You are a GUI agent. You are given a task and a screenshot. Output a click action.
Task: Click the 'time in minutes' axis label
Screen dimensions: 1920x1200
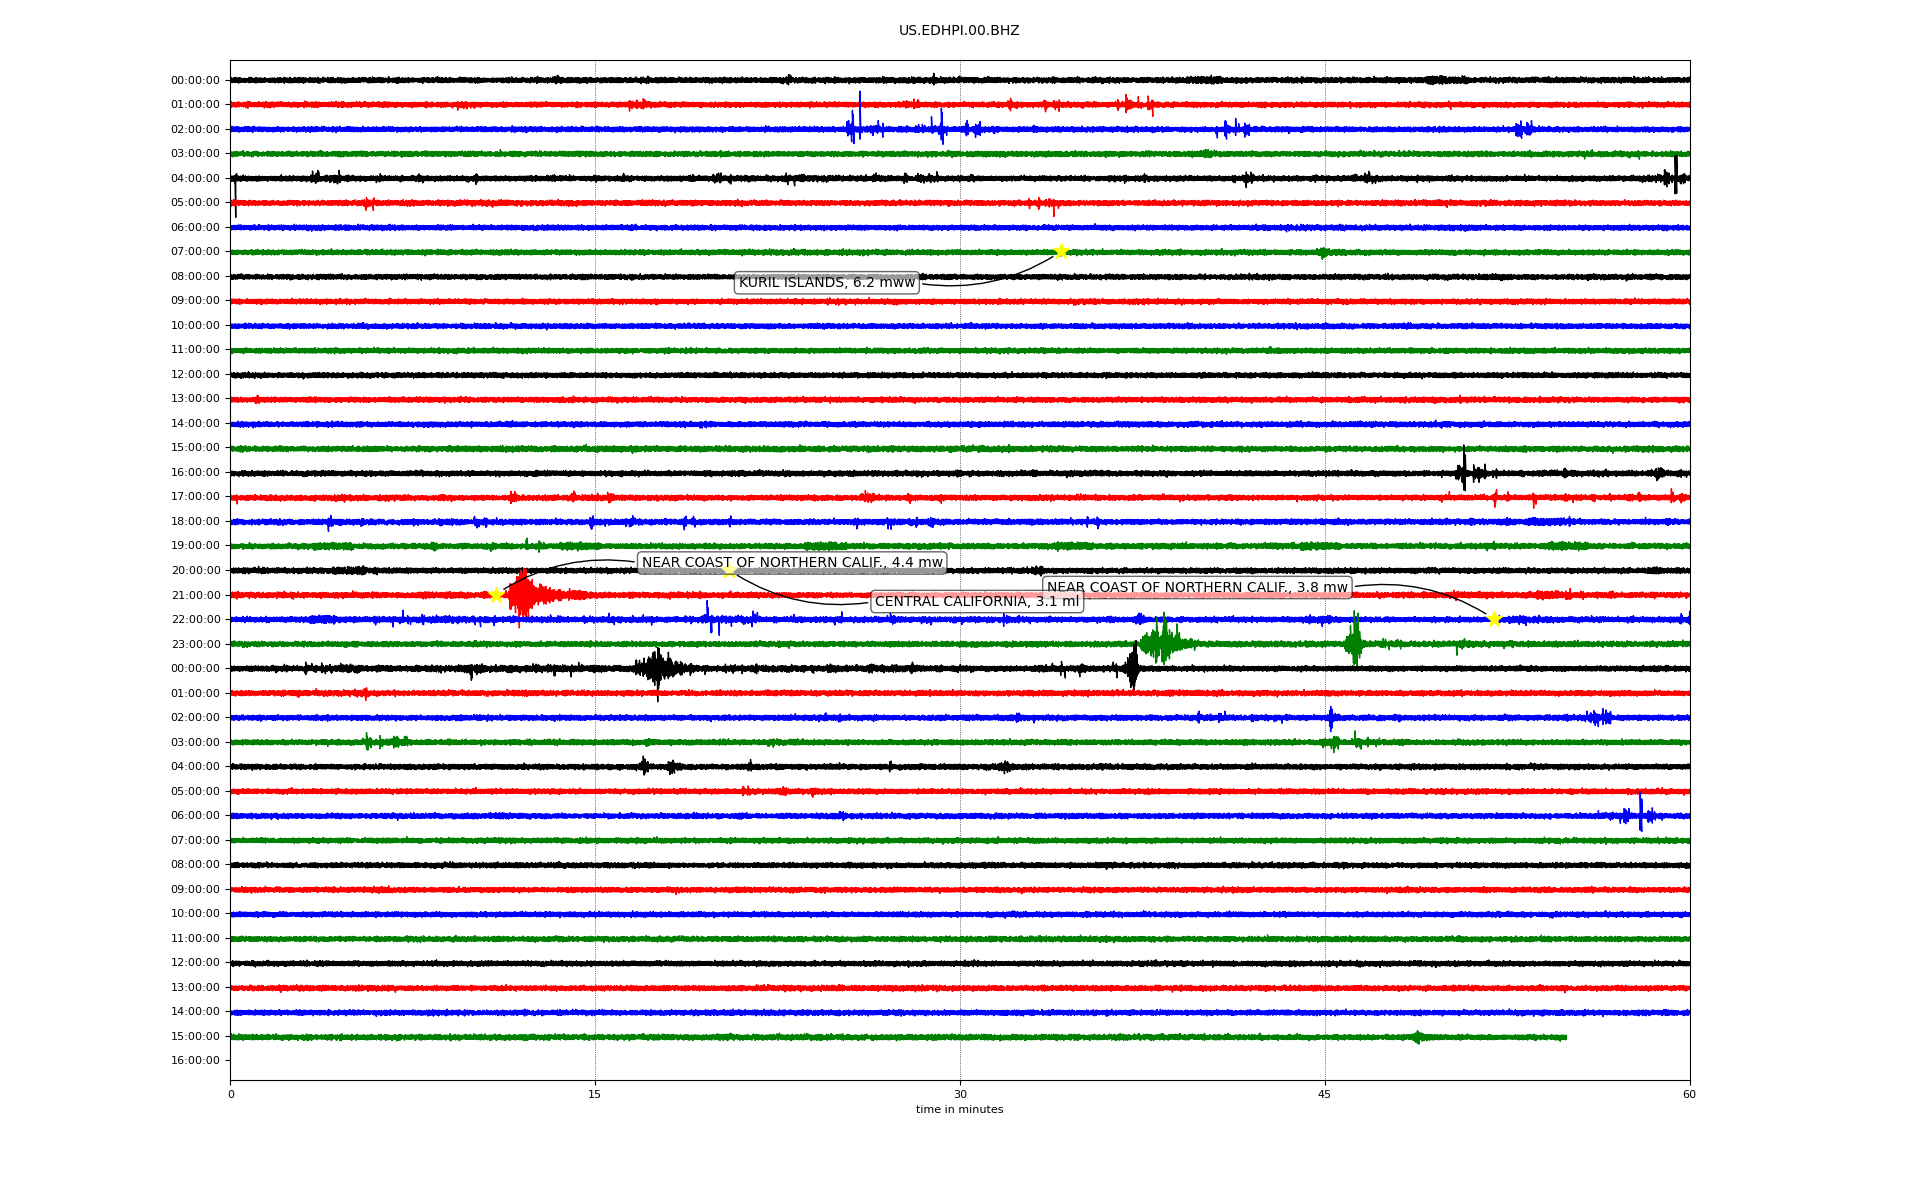coord(958,1109)
